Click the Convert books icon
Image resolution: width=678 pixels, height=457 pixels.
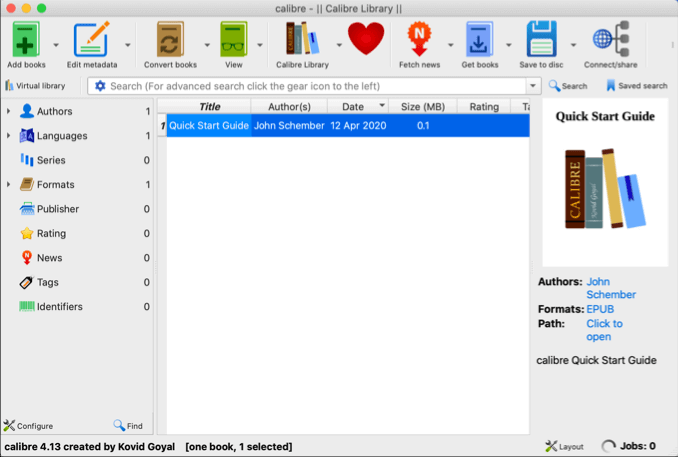[170, 40]
